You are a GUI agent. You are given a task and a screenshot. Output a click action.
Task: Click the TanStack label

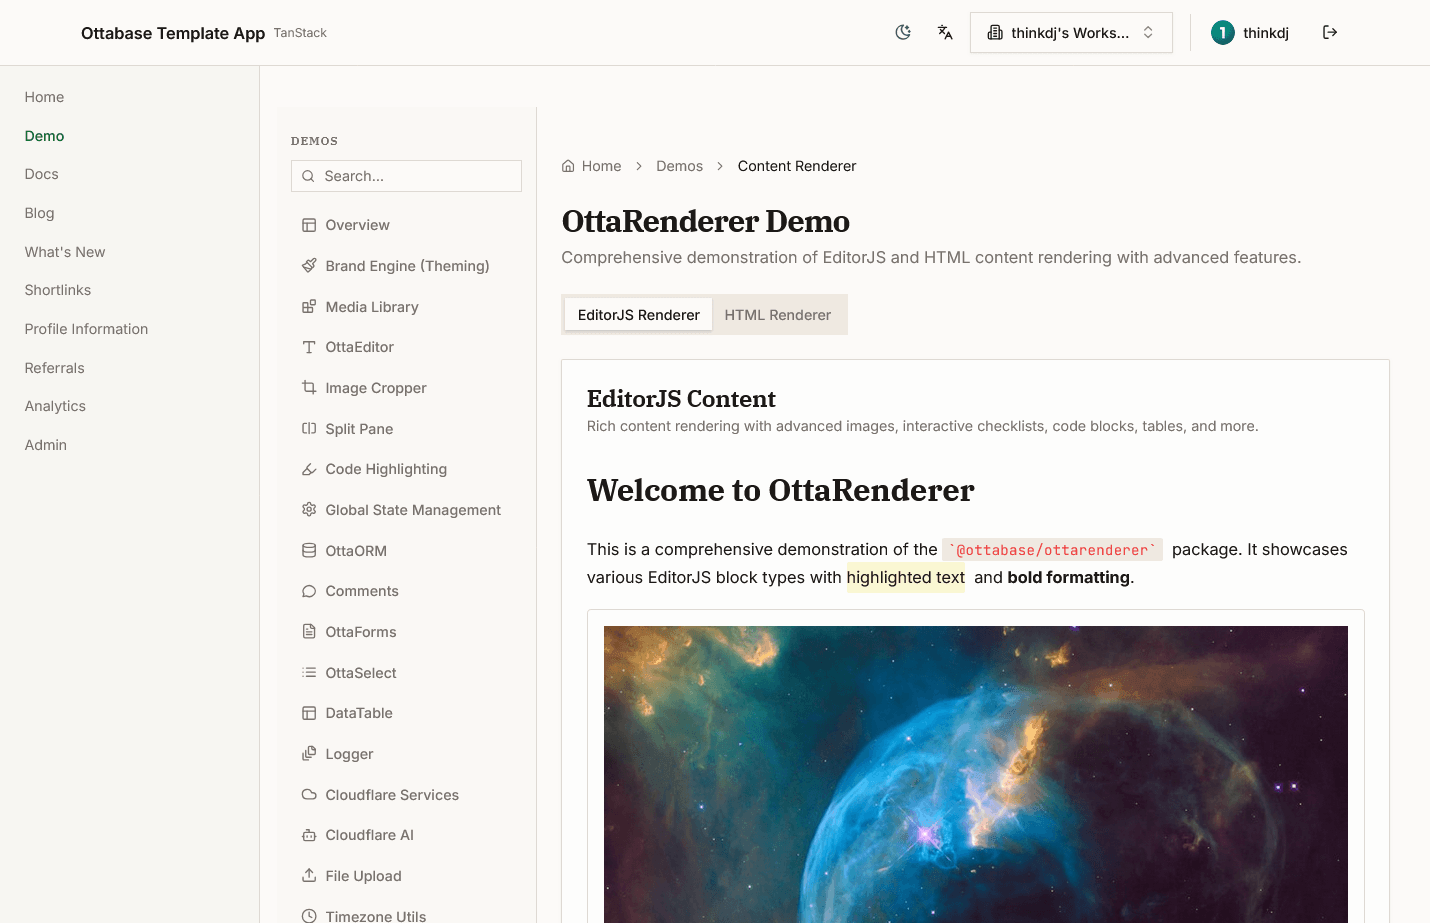pyautogui.click(x=300, y=33)
